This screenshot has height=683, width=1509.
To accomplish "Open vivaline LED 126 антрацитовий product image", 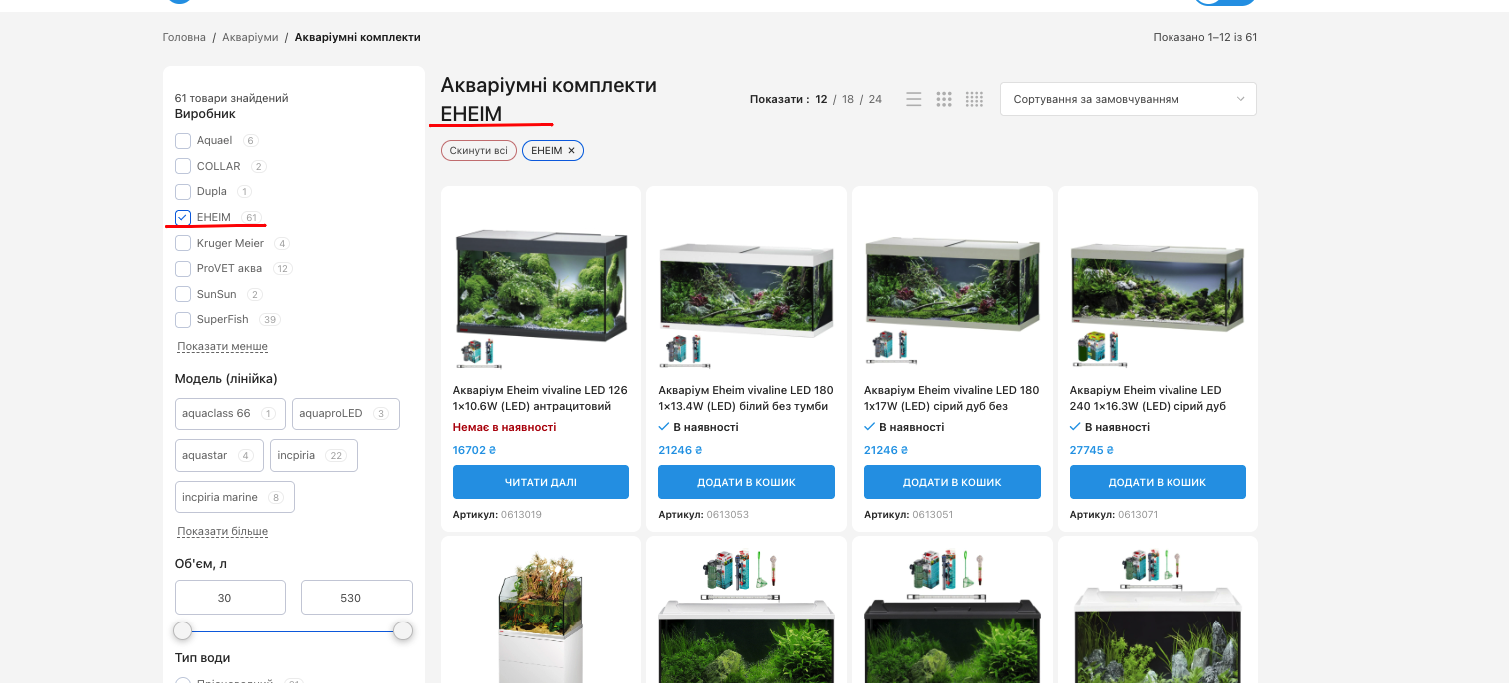I will pyautogui.click(x=541, y=285).
